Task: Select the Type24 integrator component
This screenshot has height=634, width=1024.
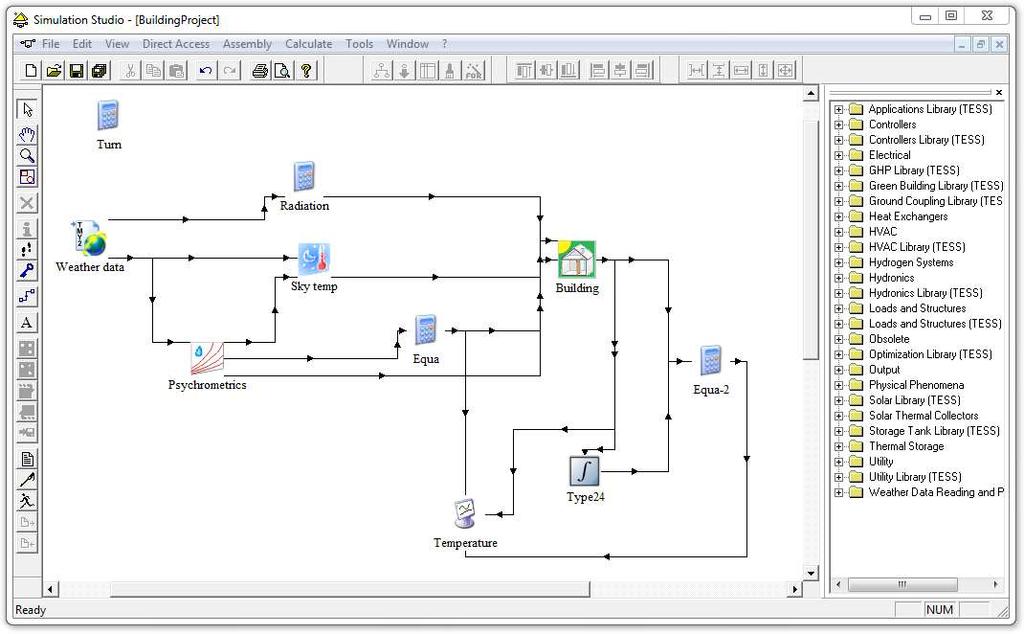Action: click(x=584, y=471)
